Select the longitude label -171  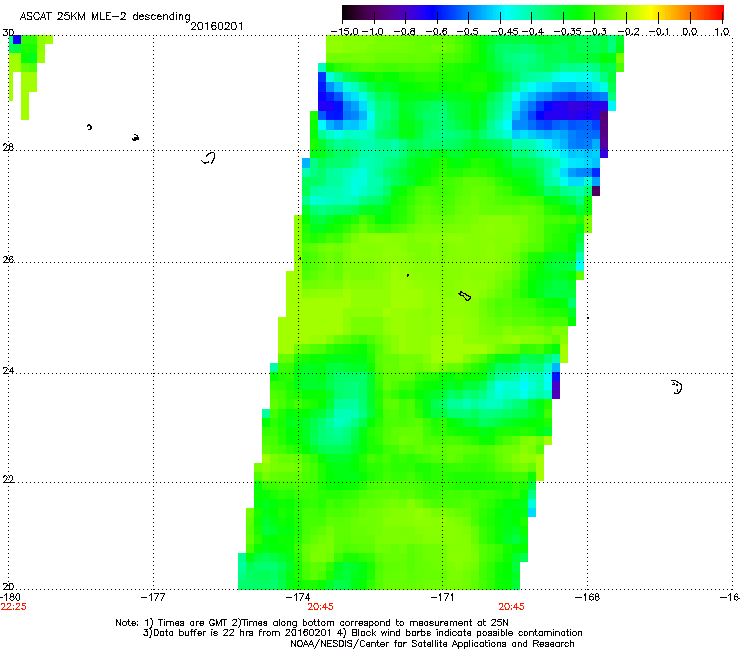[x=442, y=597]
